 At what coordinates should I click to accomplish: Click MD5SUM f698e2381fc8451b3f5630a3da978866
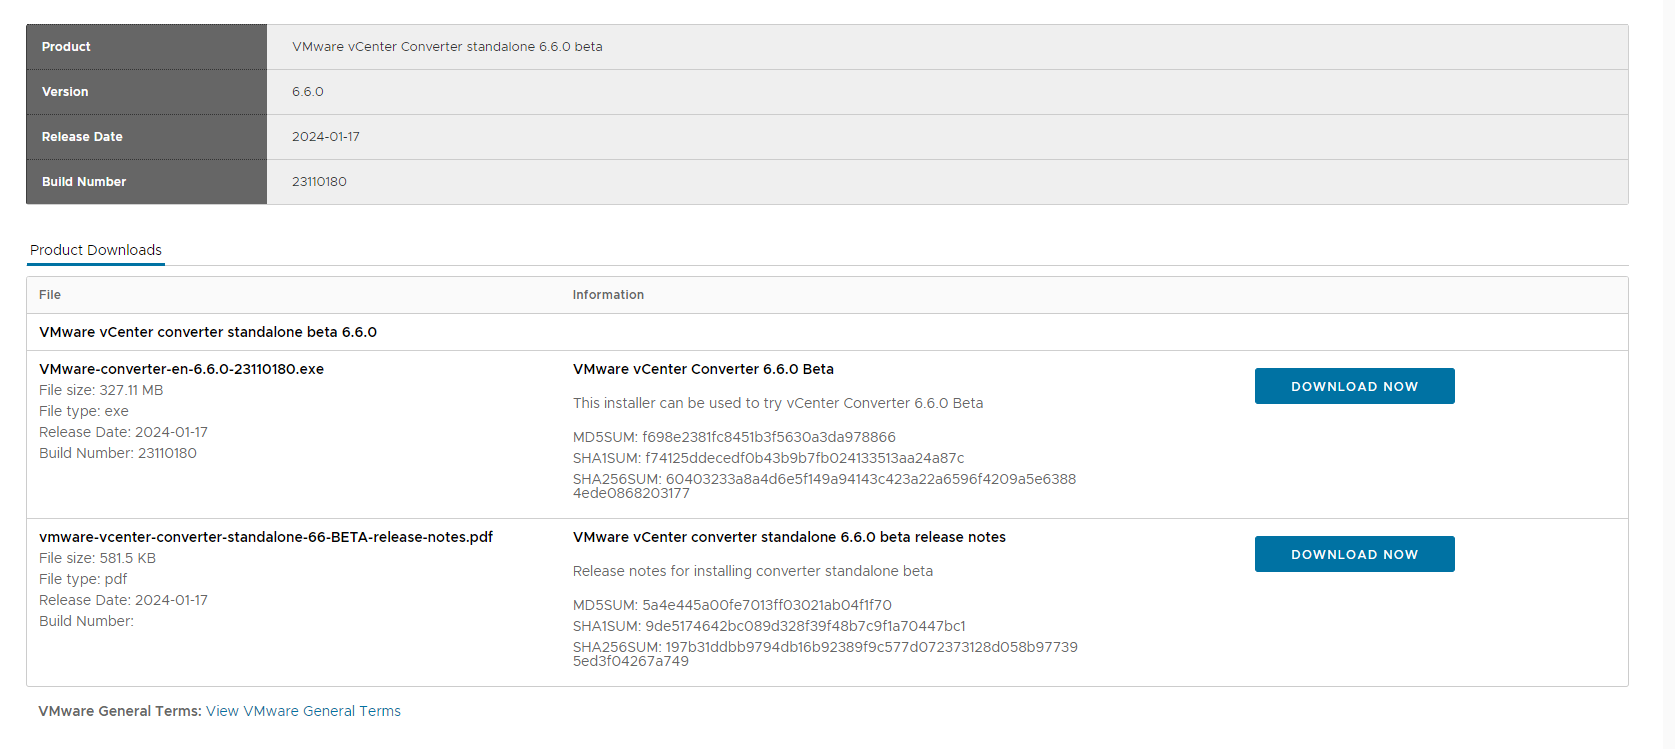[734, 437]
